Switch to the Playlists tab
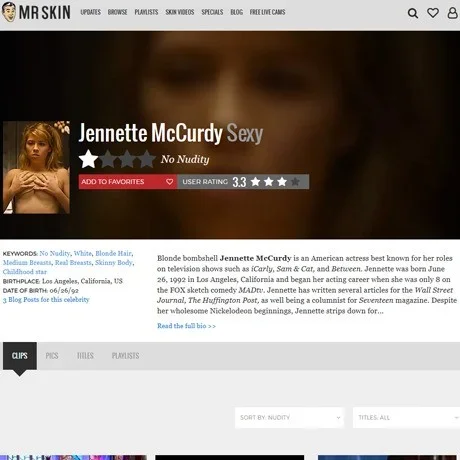This screenshot has width=460, height=460. tap(125, 356)
